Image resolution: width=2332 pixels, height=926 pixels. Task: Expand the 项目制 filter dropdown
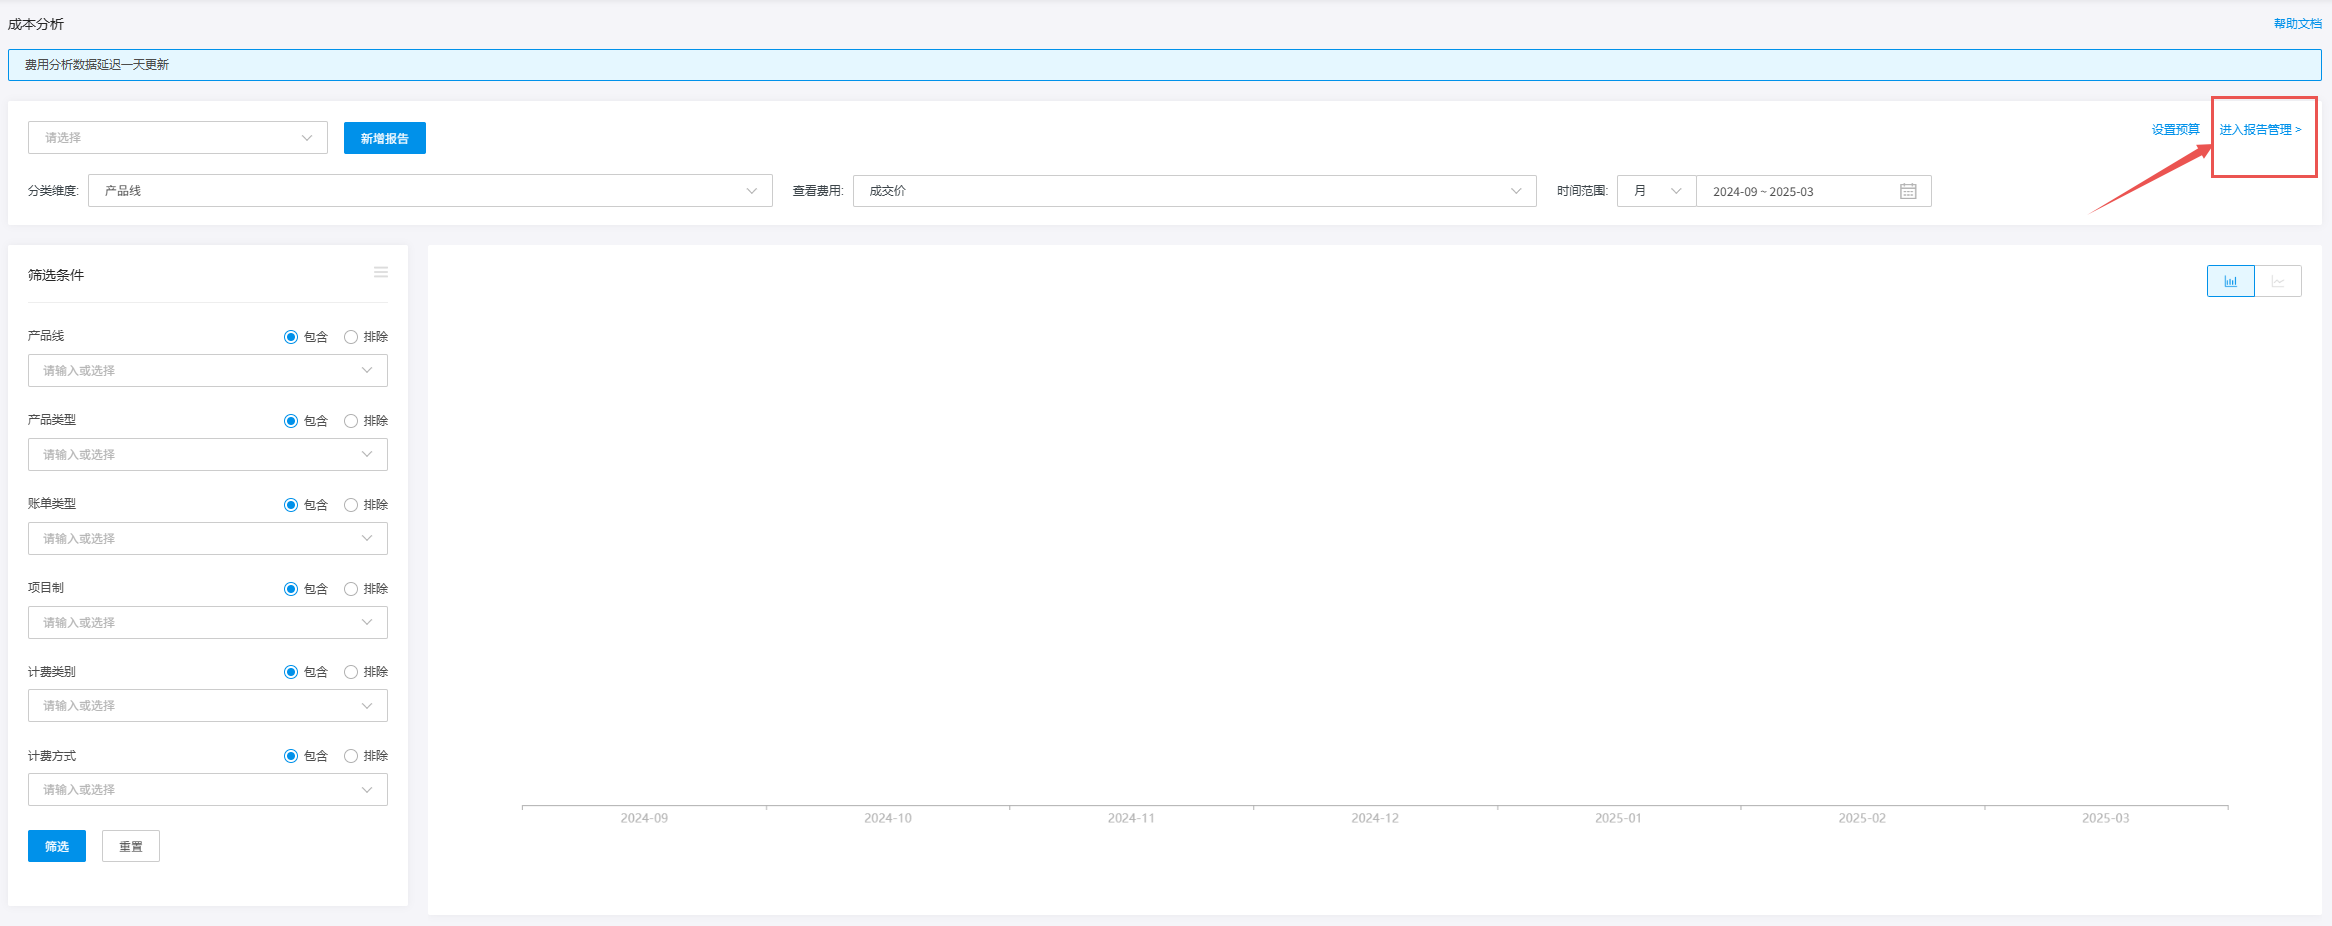[207, 622]
